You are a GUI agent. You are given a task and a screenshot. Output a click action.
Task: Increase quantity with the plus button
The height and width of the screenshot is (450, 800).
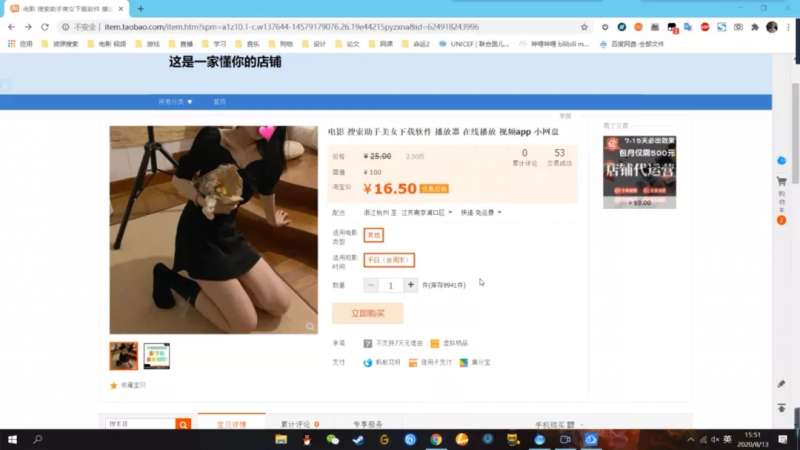(x=411, y=285)
